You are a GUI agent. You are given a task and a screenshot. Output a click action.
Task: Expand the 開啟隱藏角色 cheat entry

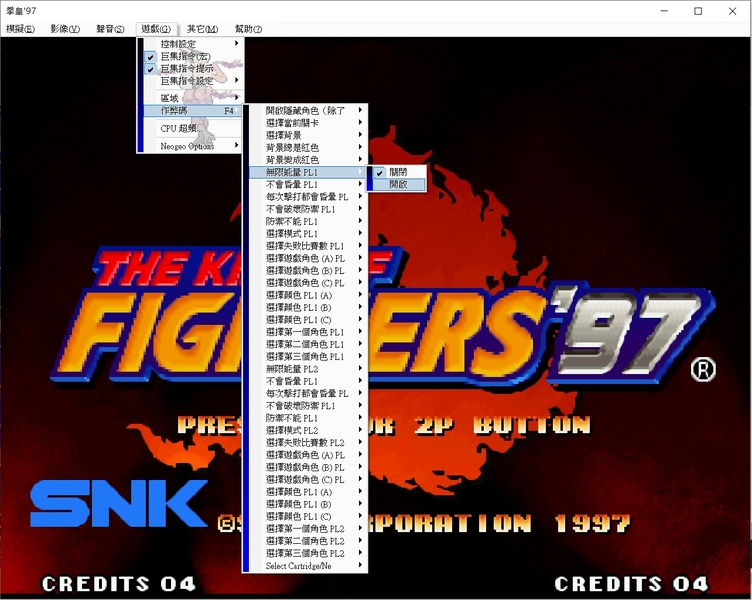coord(308,111)
